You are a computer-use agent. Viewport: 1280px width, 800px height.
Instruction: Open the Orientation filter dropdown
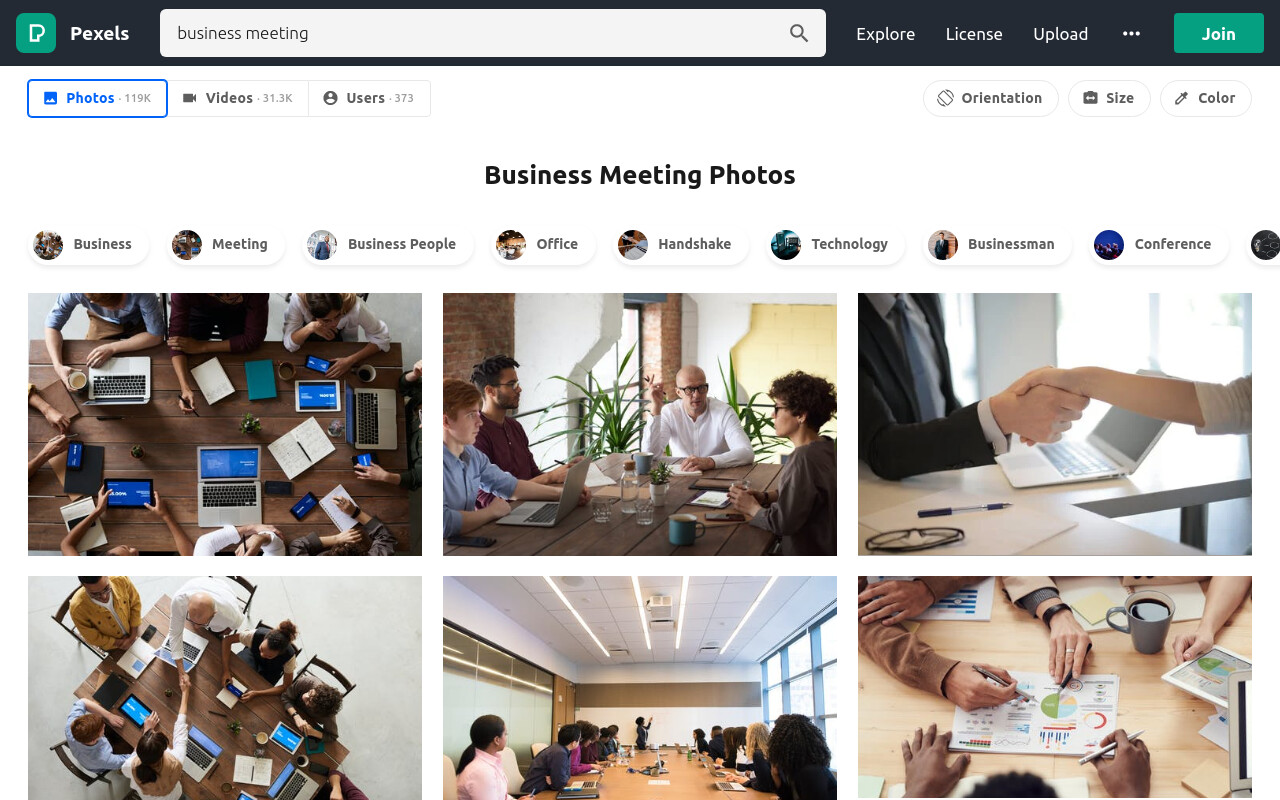(x=990, y=98)
